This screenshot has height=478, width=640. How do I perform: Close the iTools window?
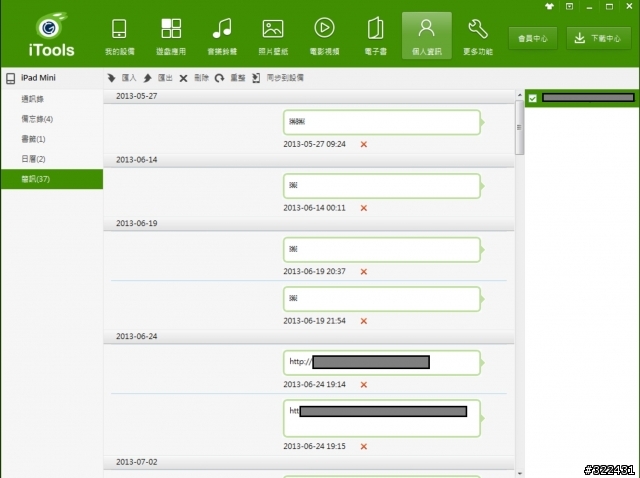coord(629,7)
